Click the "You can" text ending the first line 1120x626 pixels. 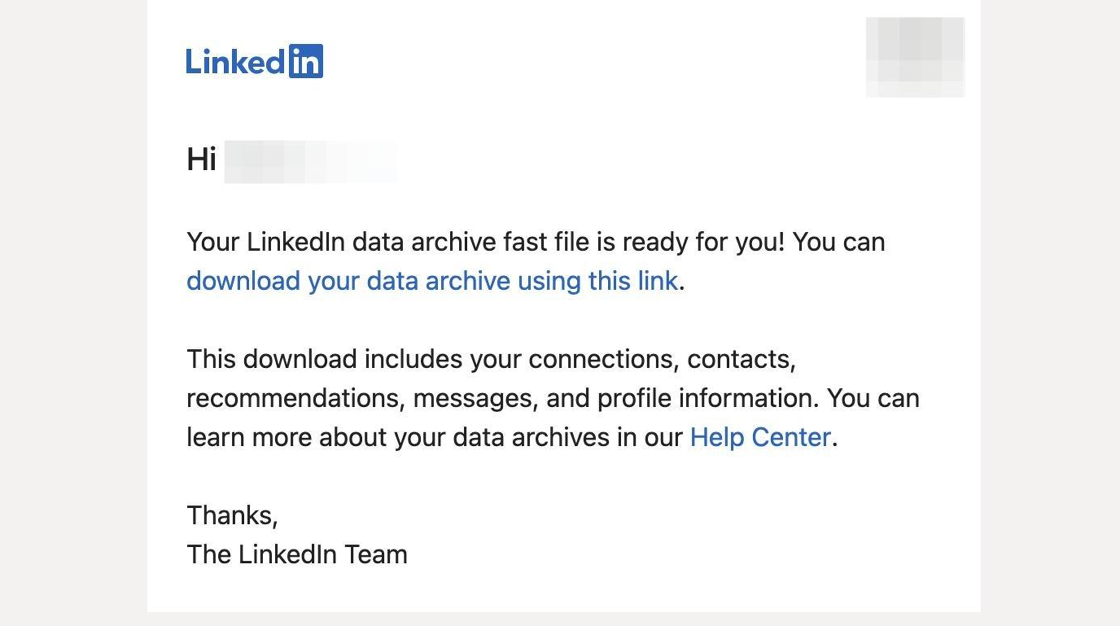point(839,242)
